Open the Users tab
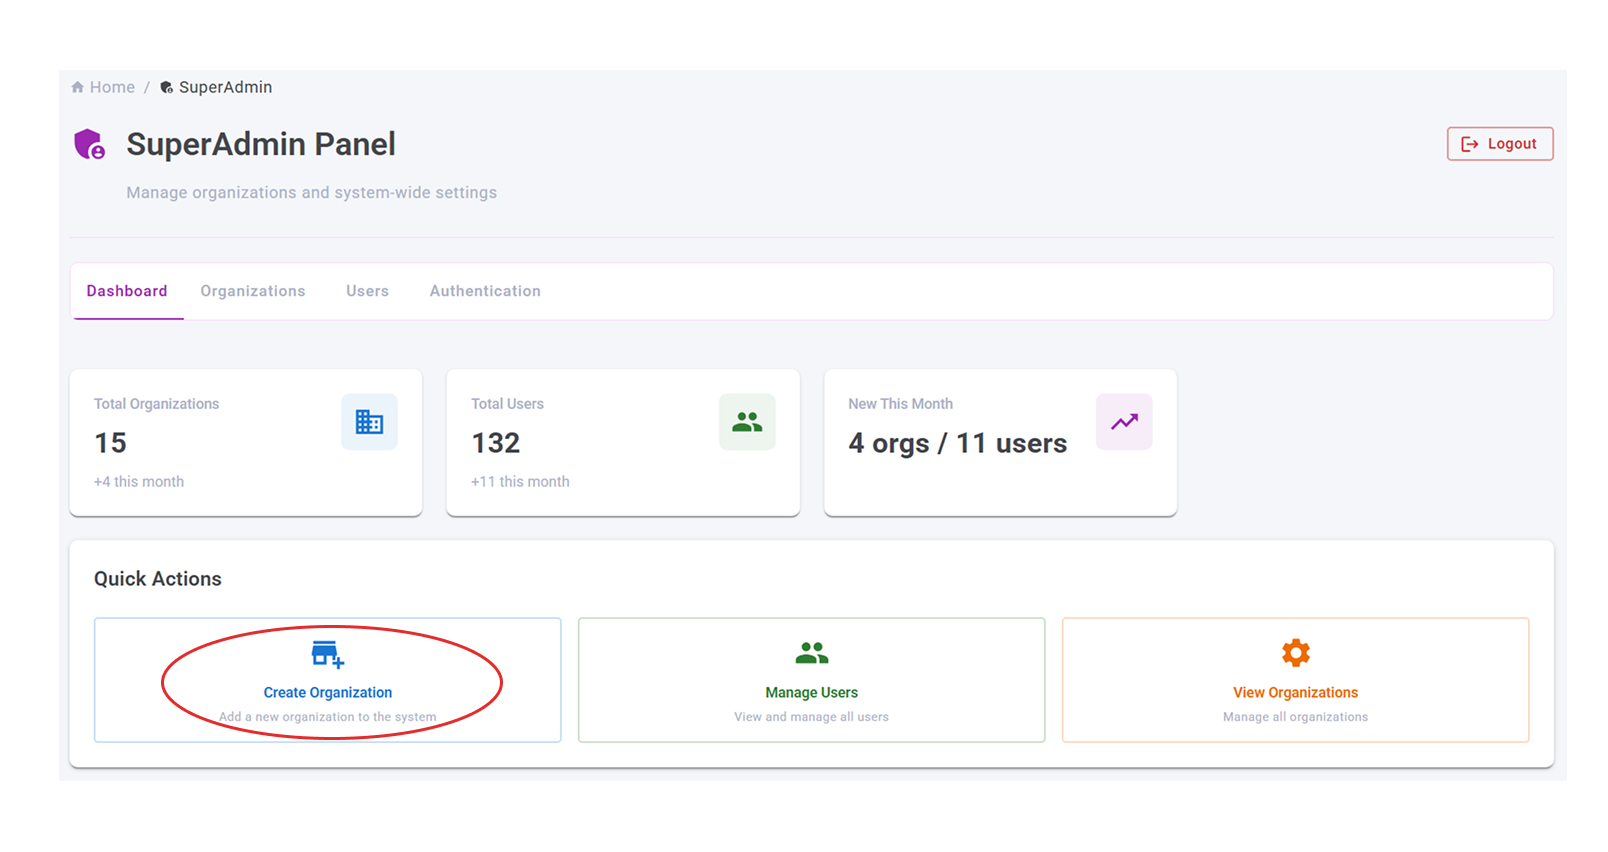This screenshot has height=852, width=1608. point(367,291)
